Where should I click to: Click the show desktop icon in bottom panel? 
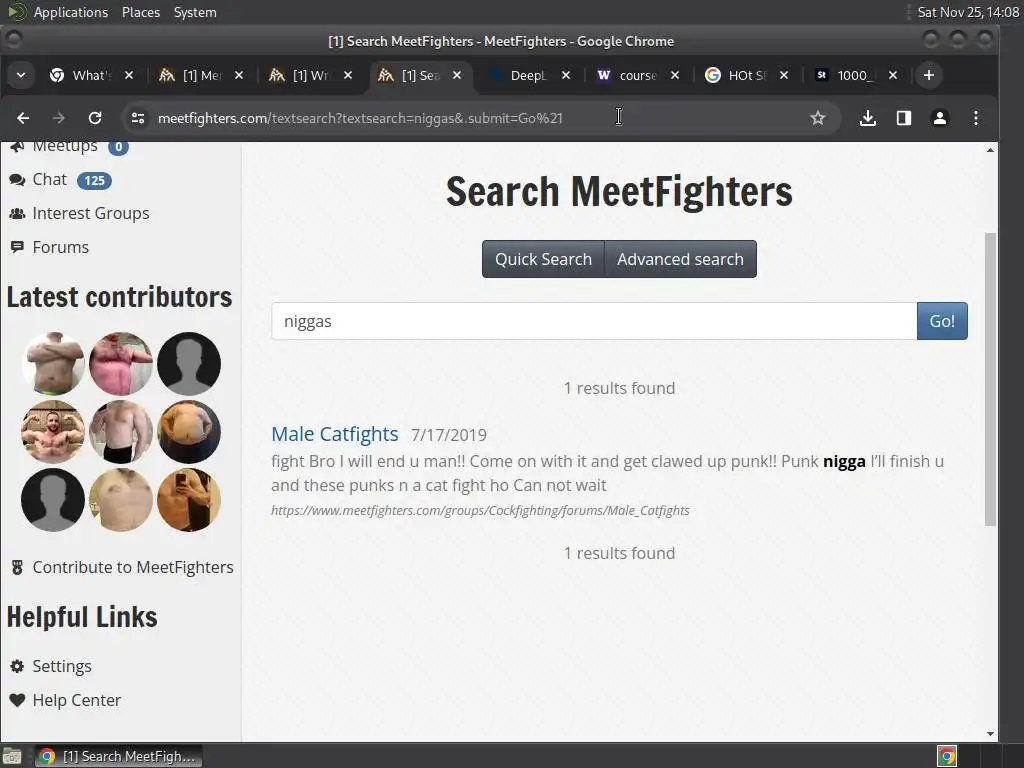point(12,756)
